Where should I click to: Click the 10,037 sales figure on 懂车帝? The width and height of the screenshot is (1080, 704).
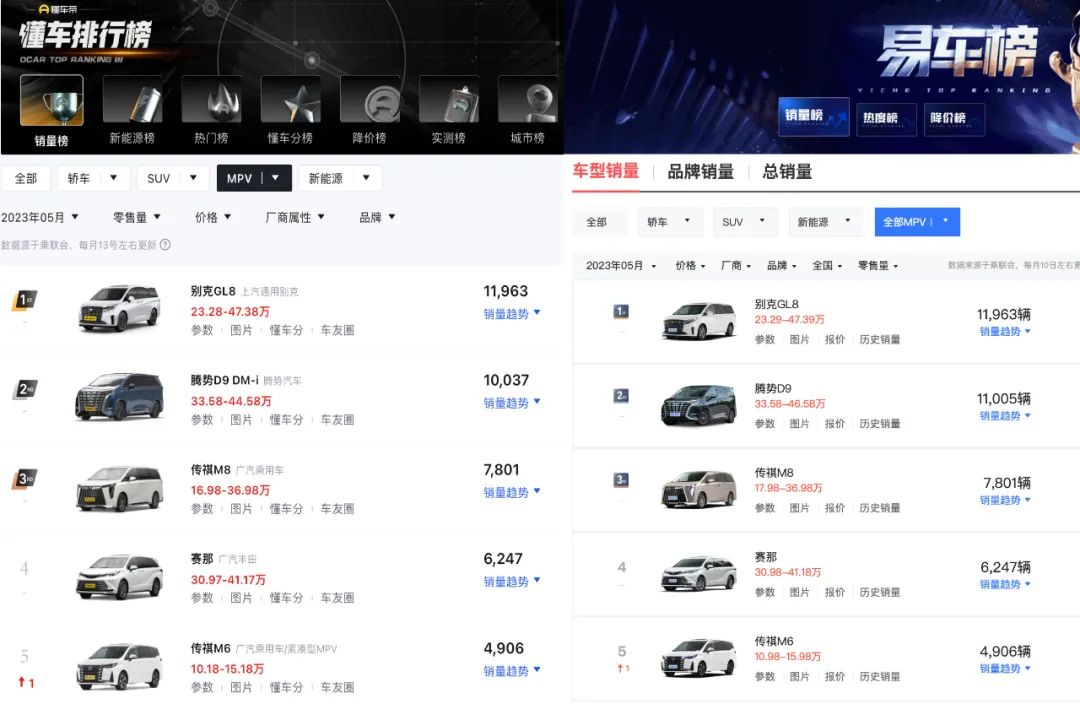(x=506, y=380)
